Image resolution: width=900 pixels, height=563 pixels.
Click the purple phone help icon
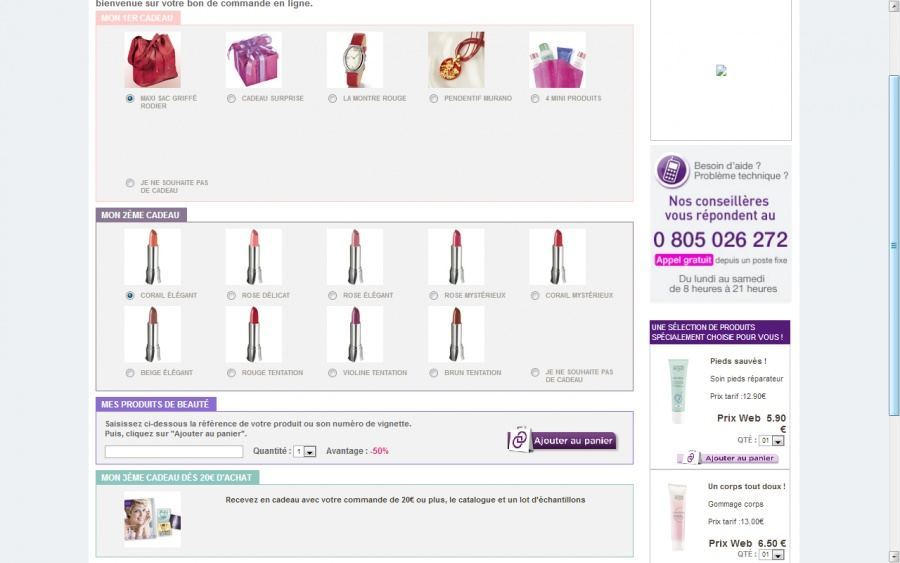pyautogui.click(x=672, y=171)
